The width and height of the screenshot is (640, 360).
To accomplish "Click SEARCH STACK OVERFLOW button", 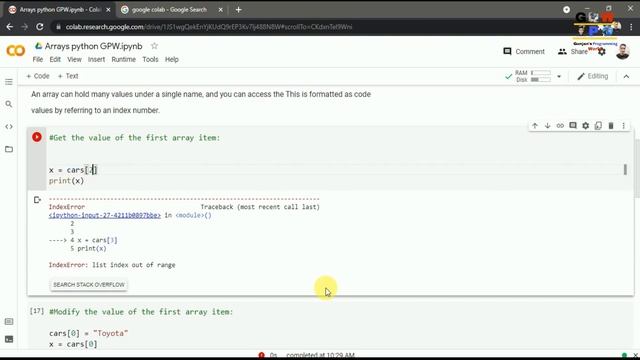I will (89, 284).
